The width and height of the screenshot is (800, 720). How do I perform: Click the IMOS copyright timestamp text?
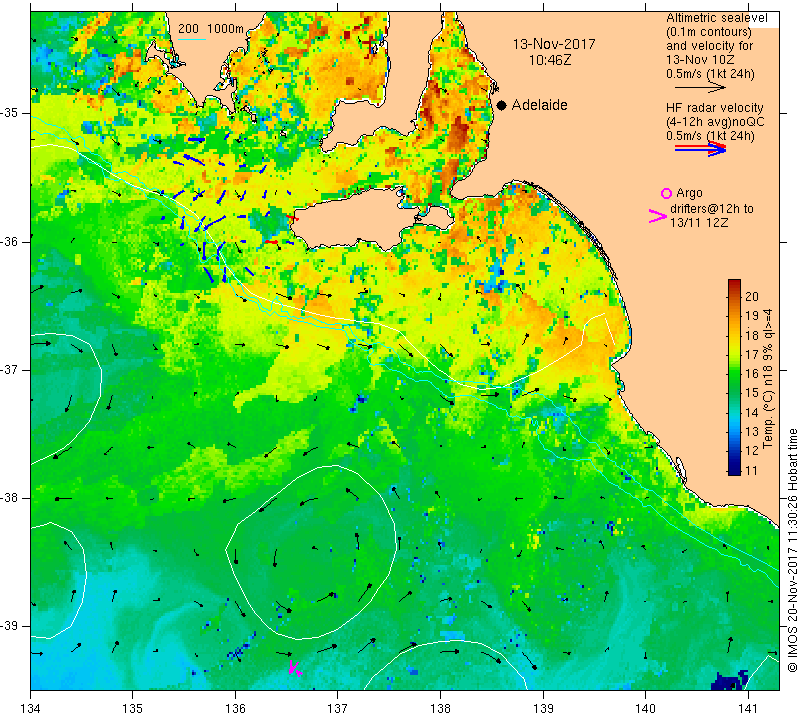tap(792, 550)
